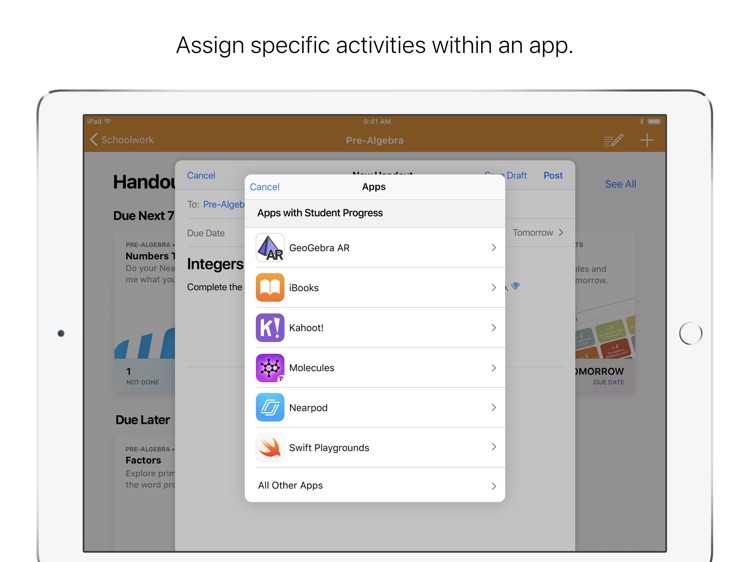Expand the Kahoot! row chevron
This screenshot has height=562, width=750.
pyautogui.click(x=494, y=328)
